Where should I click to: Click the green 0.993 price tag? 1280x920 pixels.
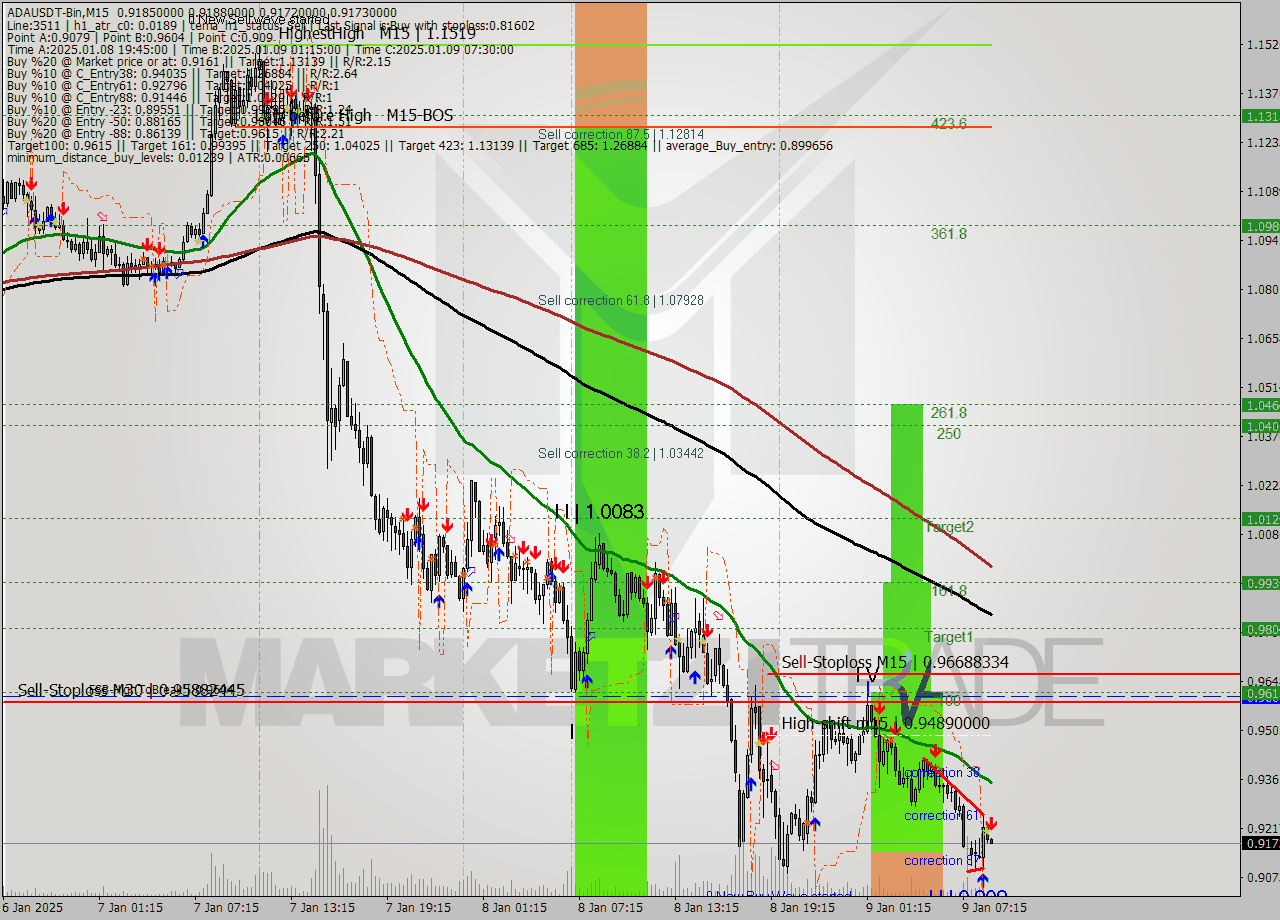tap(1260, 582)
